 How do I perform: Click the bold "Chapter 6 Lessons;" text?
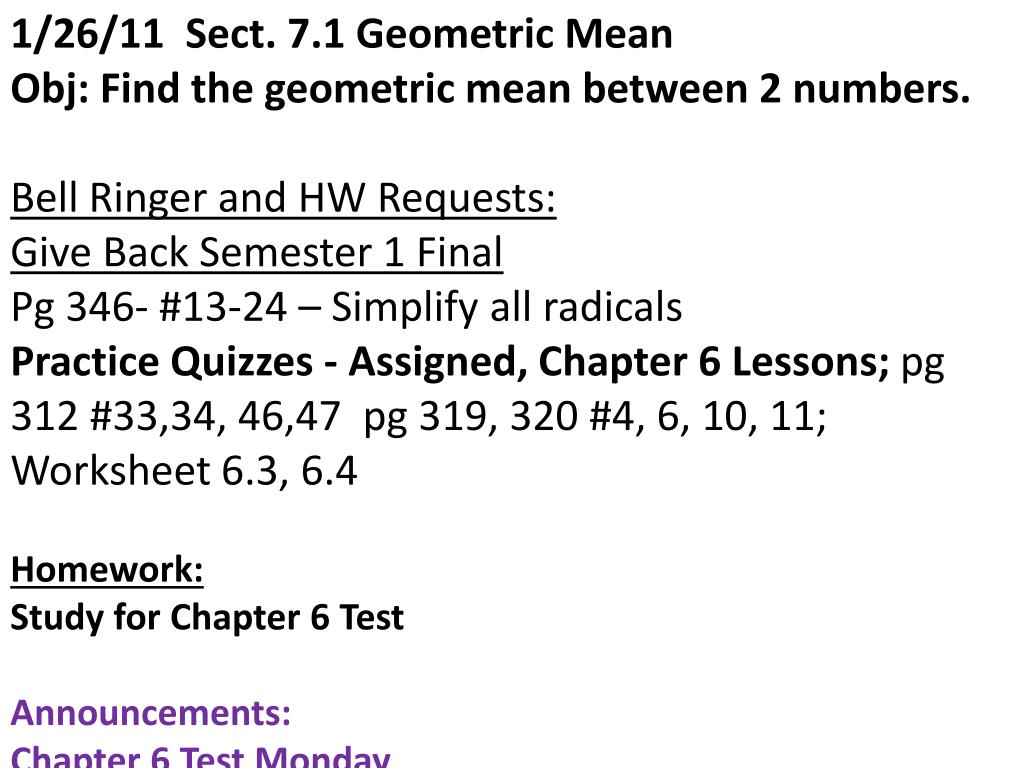(713, 362)
